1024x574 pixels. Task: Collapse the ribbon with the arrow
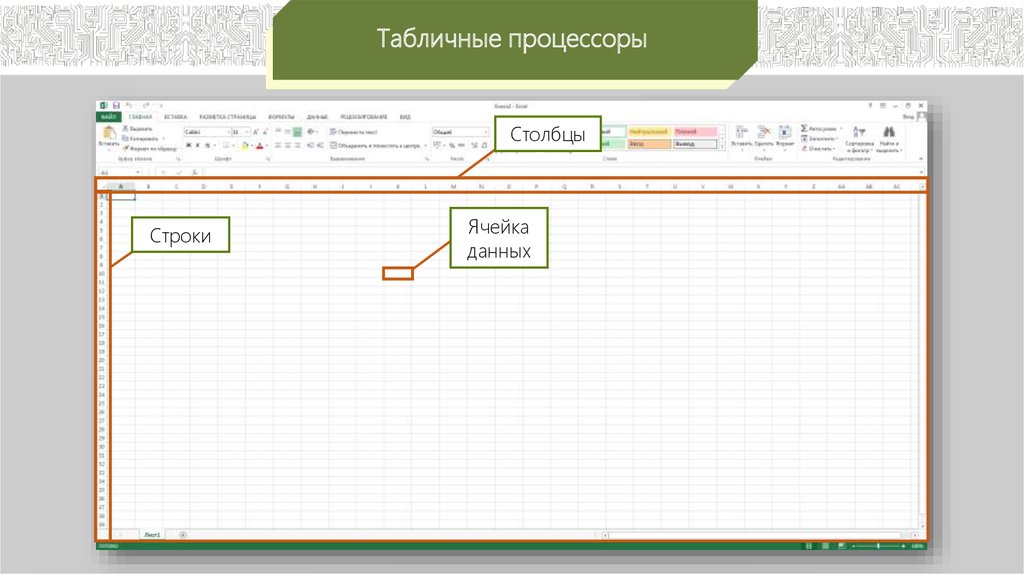point(921,159)
